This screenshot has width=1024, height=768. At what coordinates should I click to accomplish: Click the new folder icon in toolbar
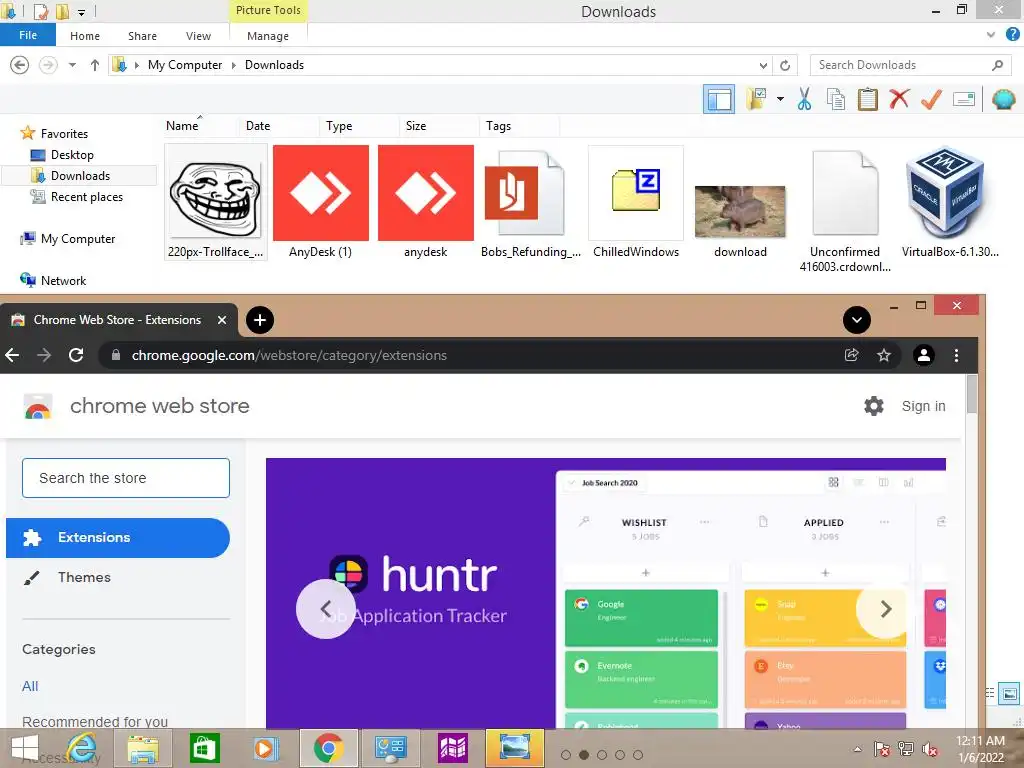coord(756,99)
